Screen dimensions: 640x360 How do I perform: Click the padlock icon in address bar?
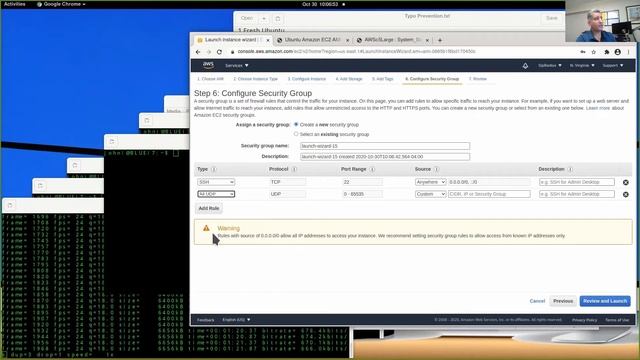coord(232,52)
